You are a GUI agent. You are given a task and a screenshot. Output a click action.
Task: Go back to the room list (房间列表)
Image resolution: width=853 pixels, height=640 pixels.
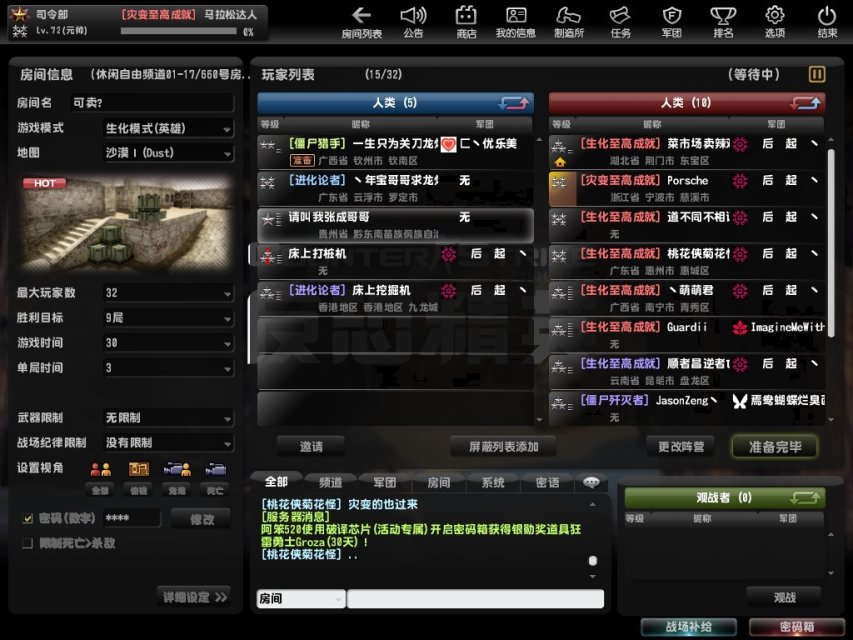tap(362, 21)
